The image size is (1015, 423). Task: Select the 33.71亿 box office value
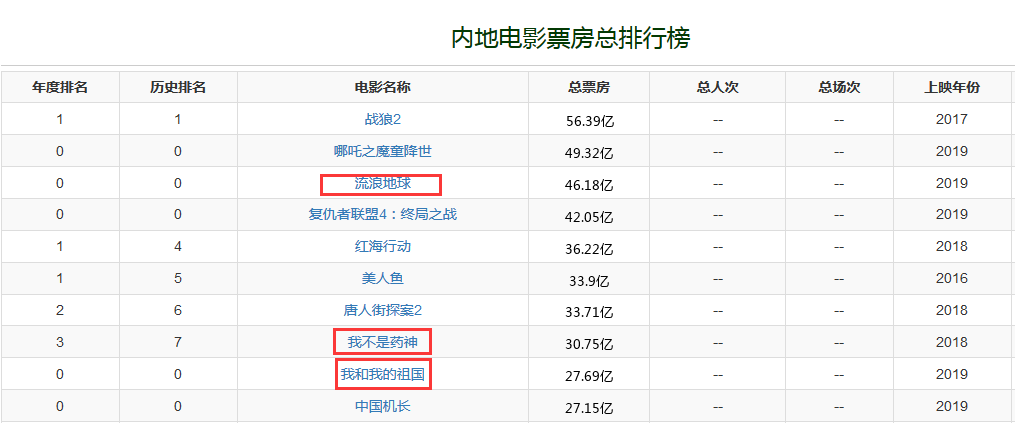589,313
